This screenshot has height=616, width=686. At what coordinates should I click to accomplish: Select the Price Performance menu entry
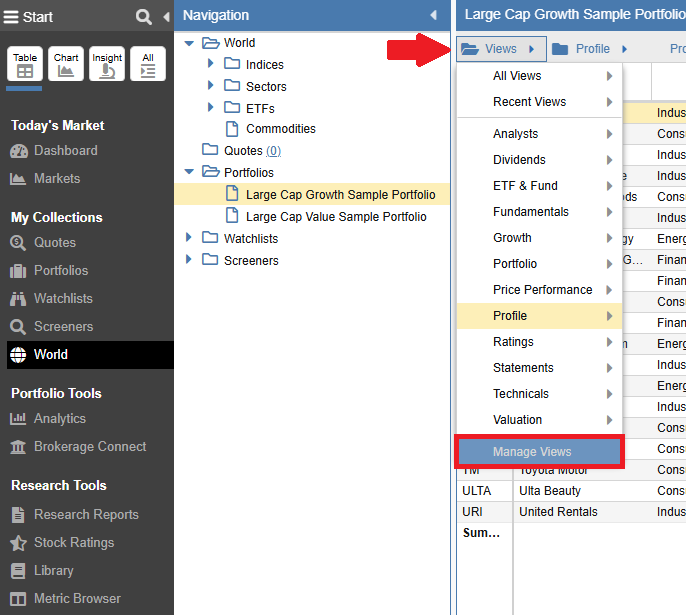tap(542, 290)
